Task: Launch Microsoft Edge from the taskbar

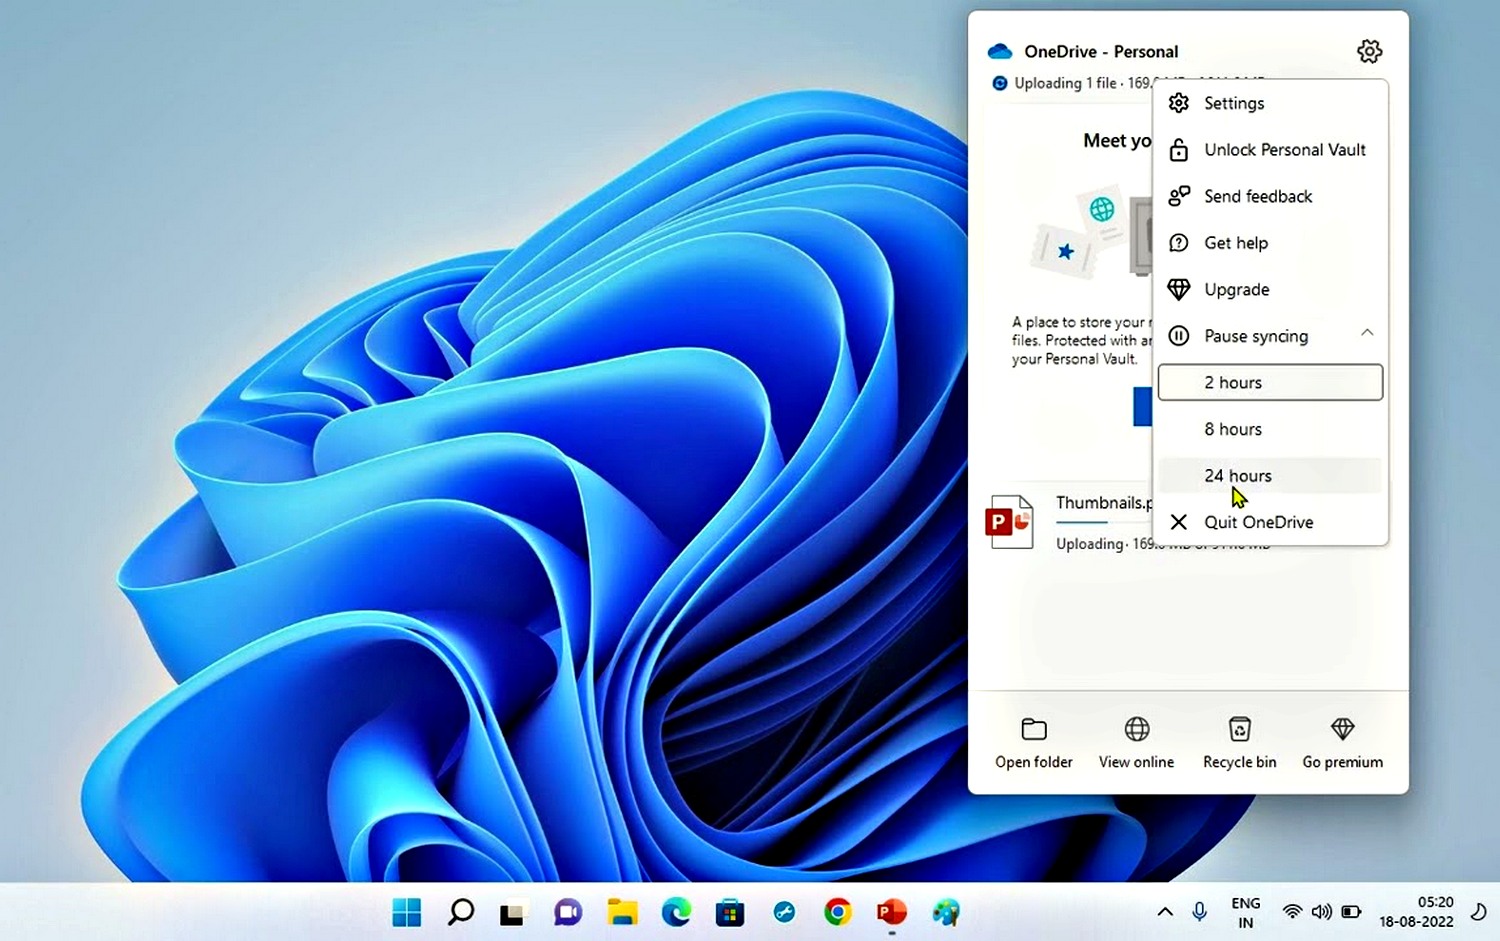Action: 676,911
